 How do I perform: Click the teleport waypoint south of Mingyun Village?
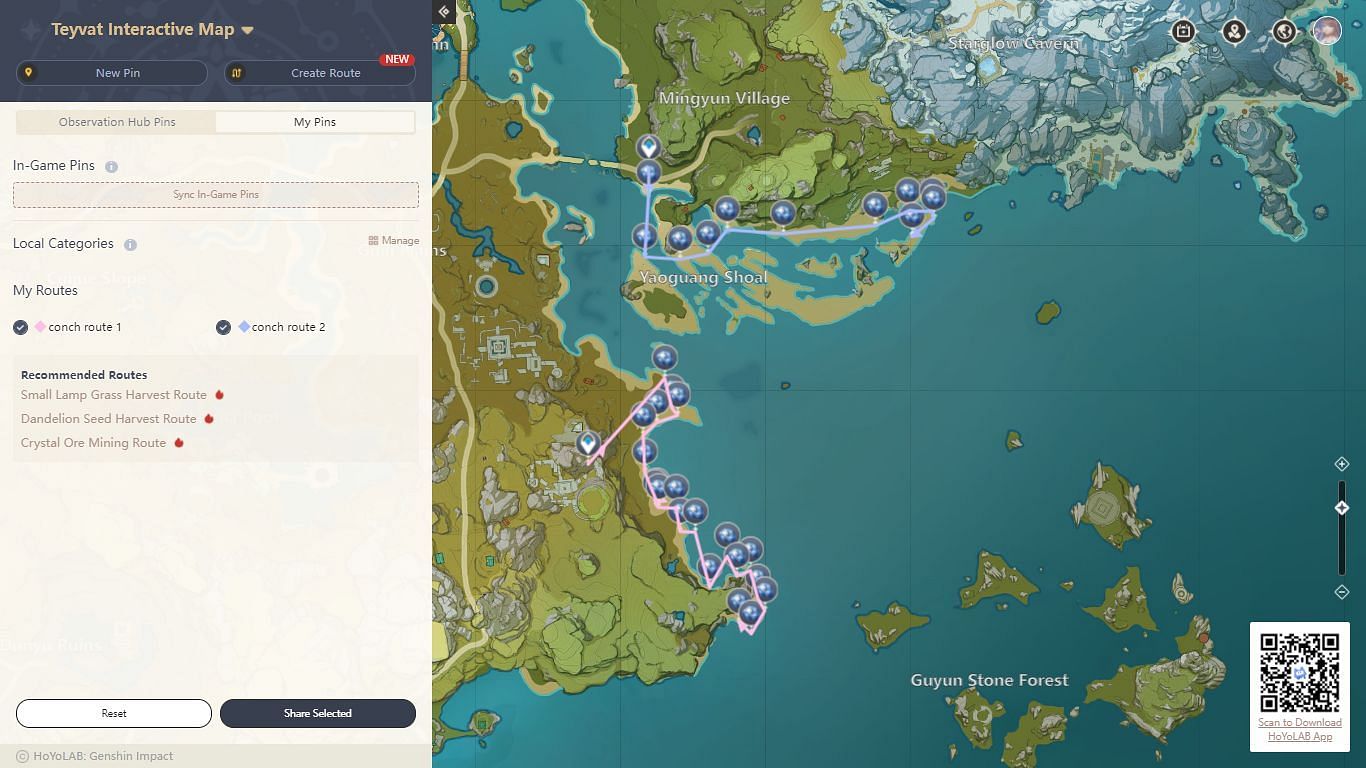pos(649,149)
